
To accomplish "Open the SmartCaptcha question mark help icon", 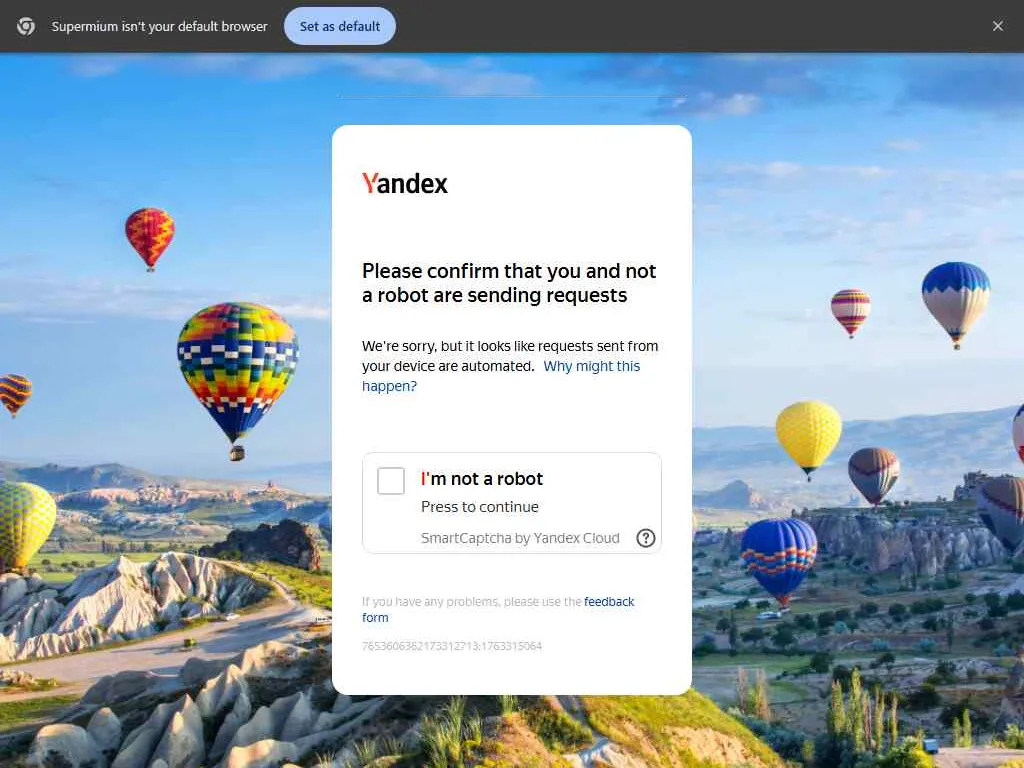I will click(x=645, y=538).
